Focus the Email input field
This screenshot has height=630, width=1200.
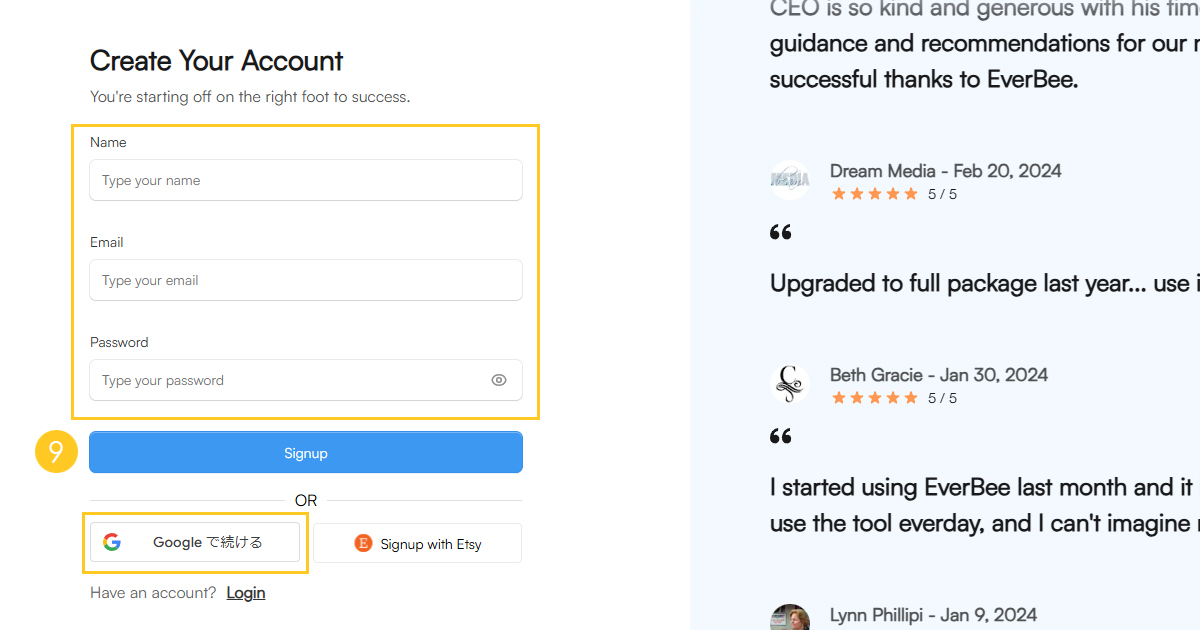click(306, 280)
